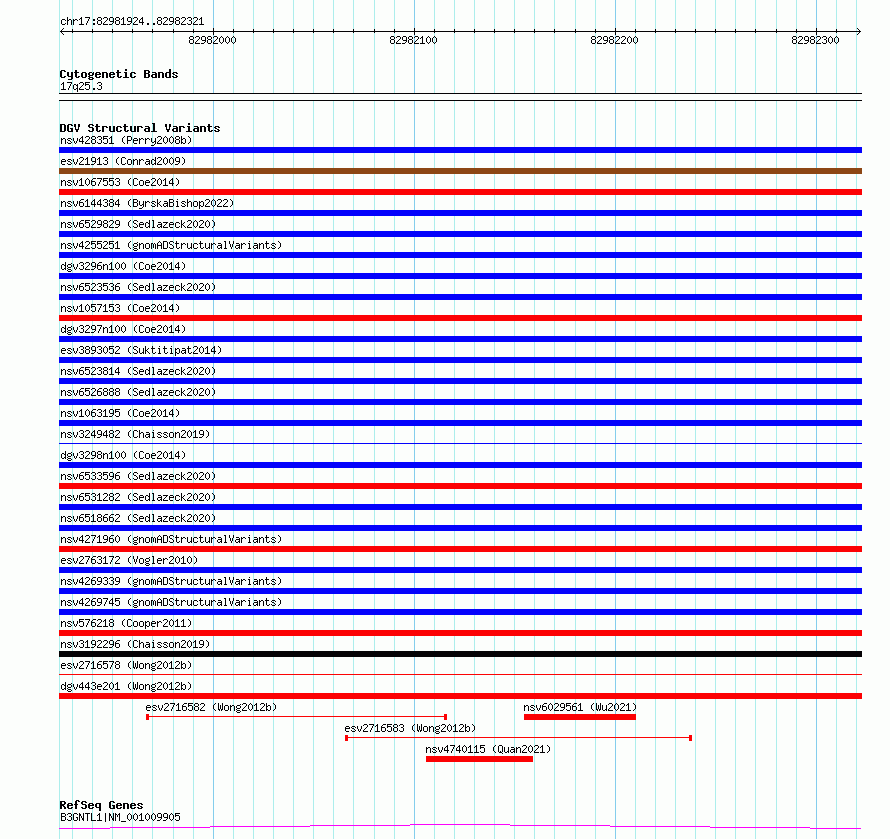Click dgv443e201 (Wong2012b) label
Viewport: 890px width, 839px height.
point(126,686)
